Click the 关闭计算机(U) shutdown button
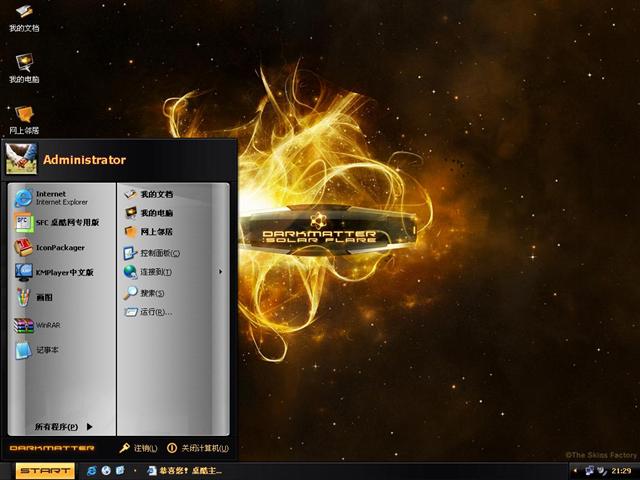This screenshot has height=480, width=640. [x=198, y=448]
